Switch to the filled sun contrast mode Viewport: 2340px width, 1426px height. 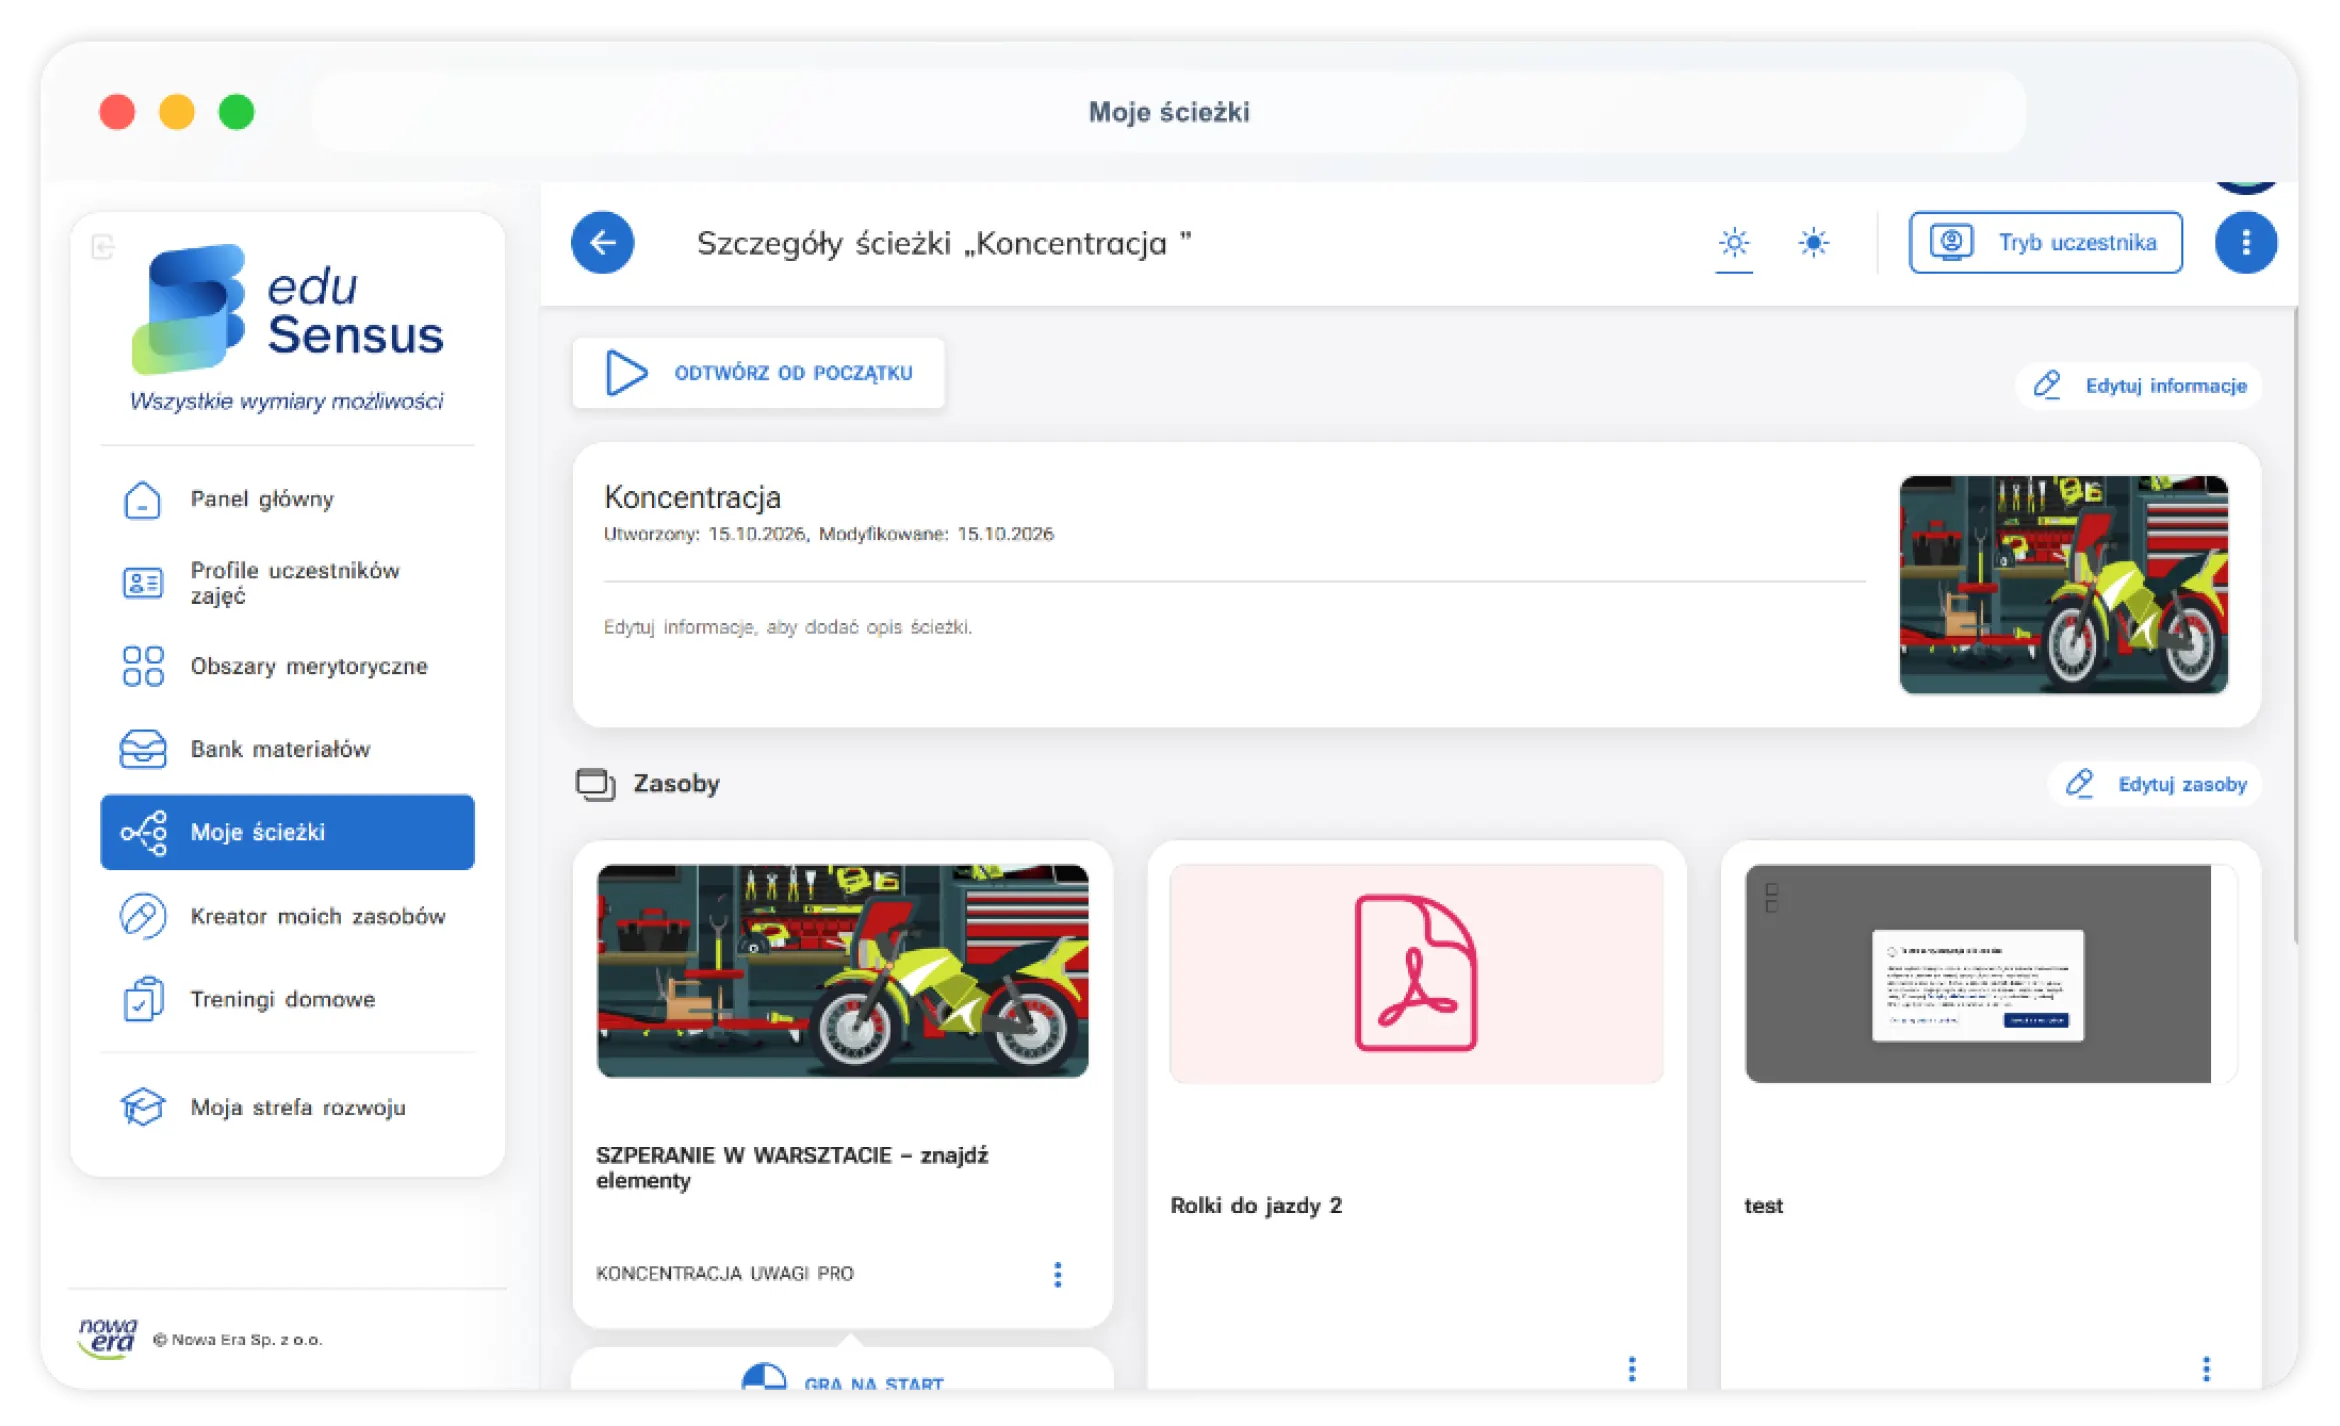[x=1812, y=242]
